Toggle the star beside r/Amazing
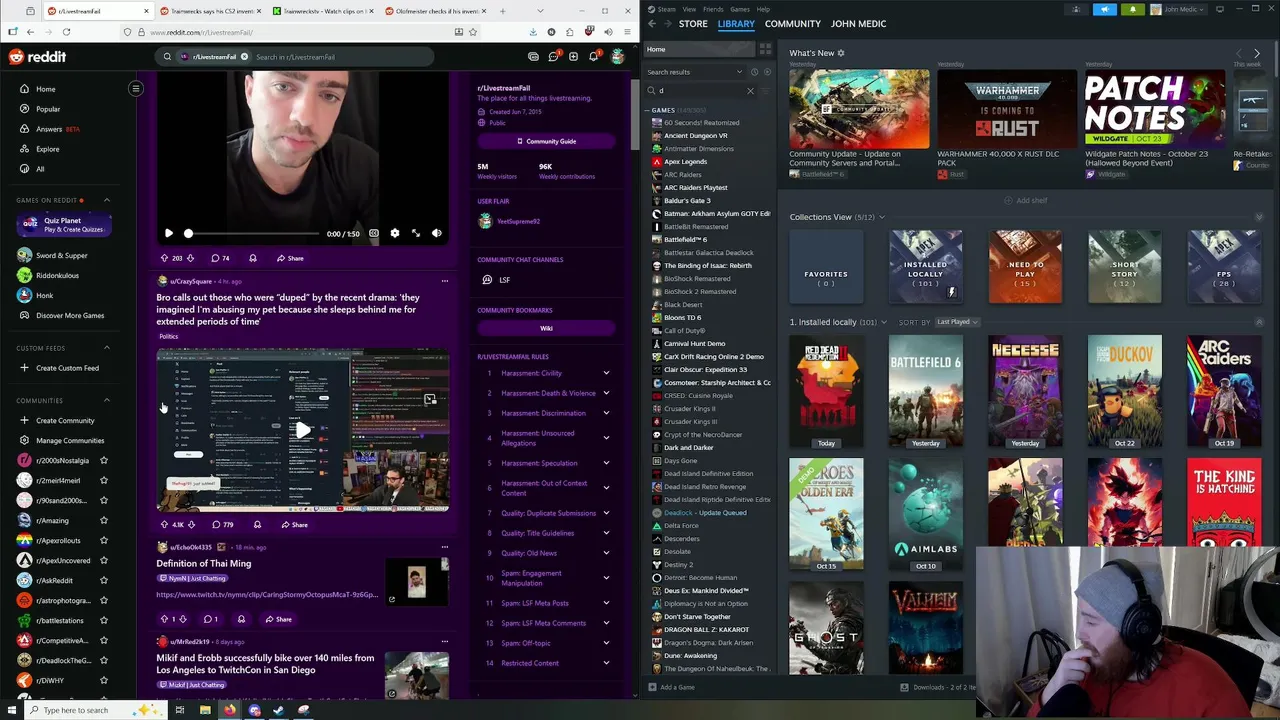This screenshot has width=1280, height=720. tap(103, 520)
